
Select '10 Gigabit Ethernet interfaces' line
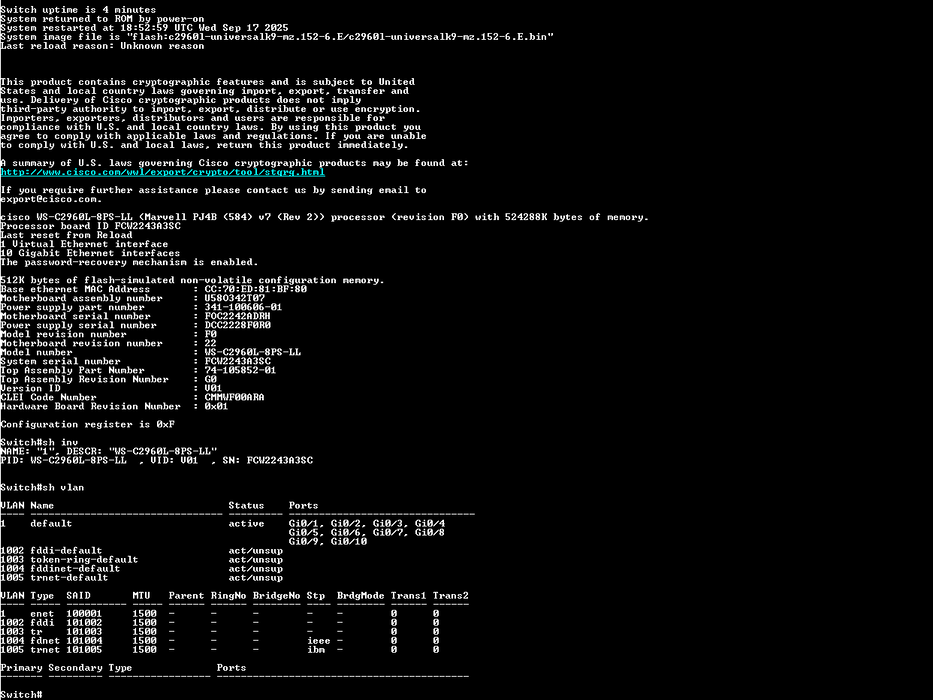click(90, 253)
